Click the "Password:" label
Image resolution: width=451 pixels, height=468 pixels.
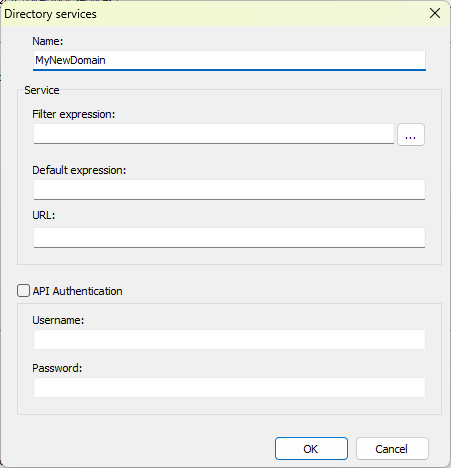[x=57, y=368]
